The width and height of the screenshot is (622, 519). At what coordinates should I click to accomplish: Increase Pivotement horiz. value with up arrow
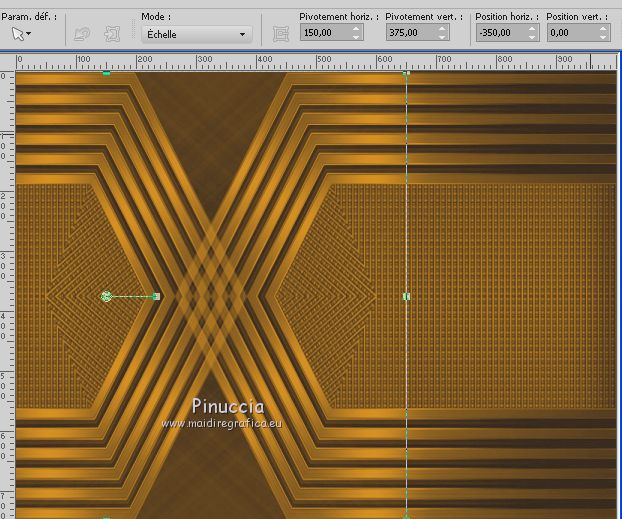[x=356, y=29]
